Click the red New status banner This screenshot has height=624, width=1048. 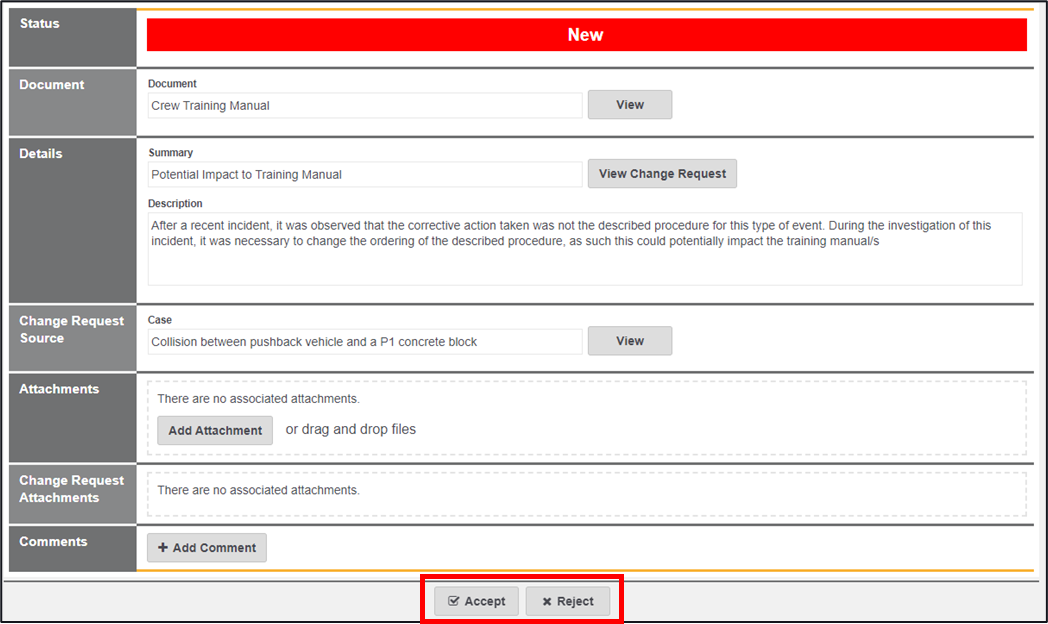click(586, 35)
